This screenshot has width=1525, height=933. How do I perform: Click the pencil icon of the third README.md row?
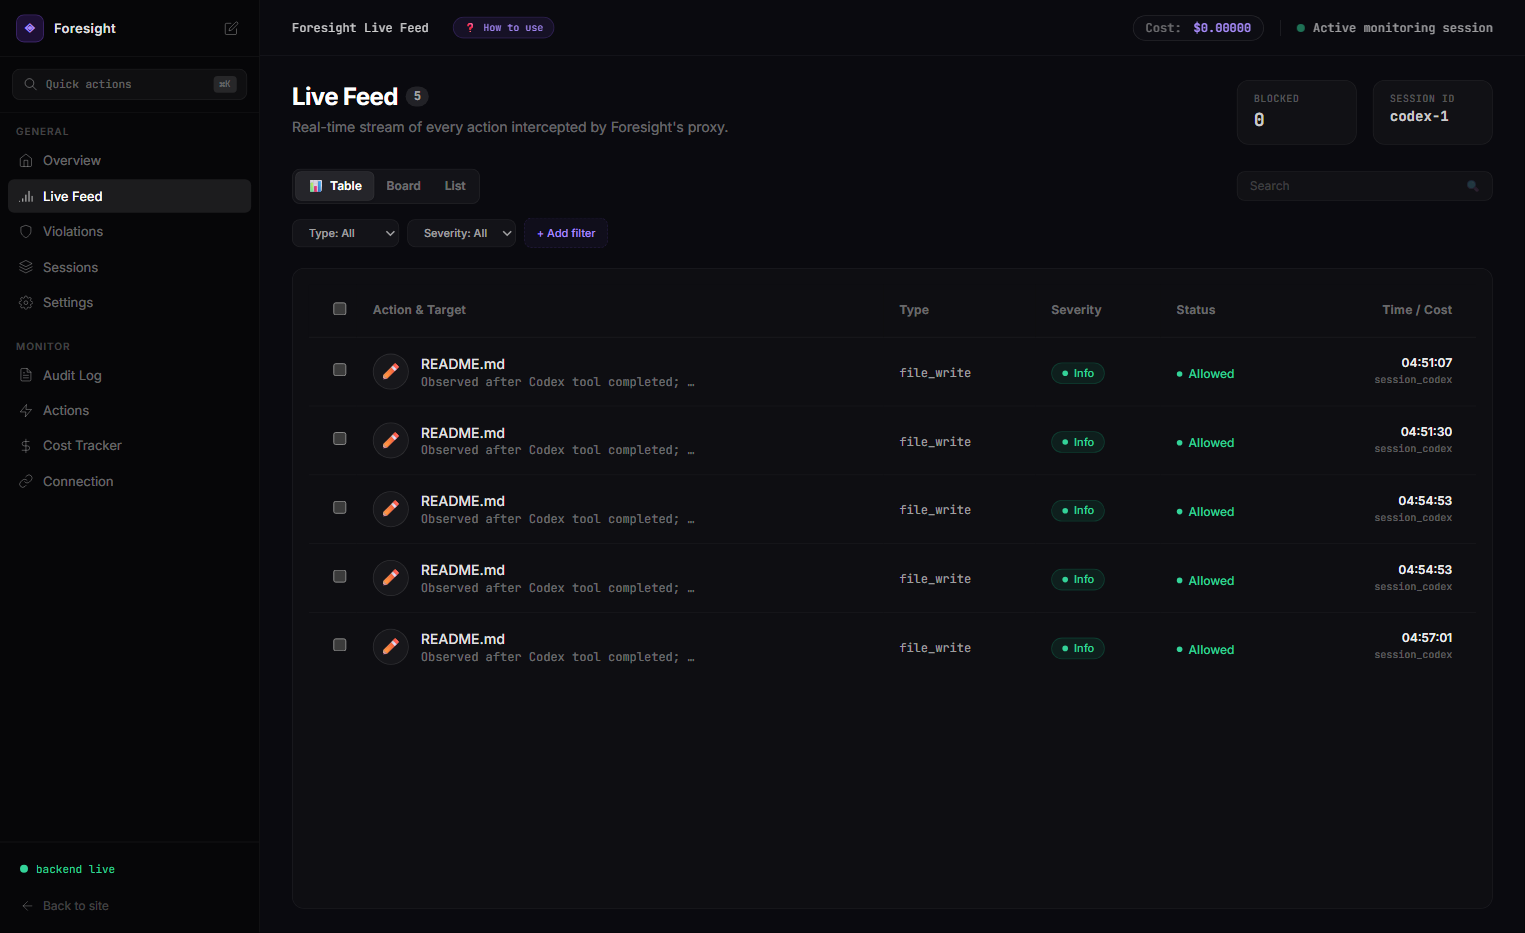tap(391, 509)
